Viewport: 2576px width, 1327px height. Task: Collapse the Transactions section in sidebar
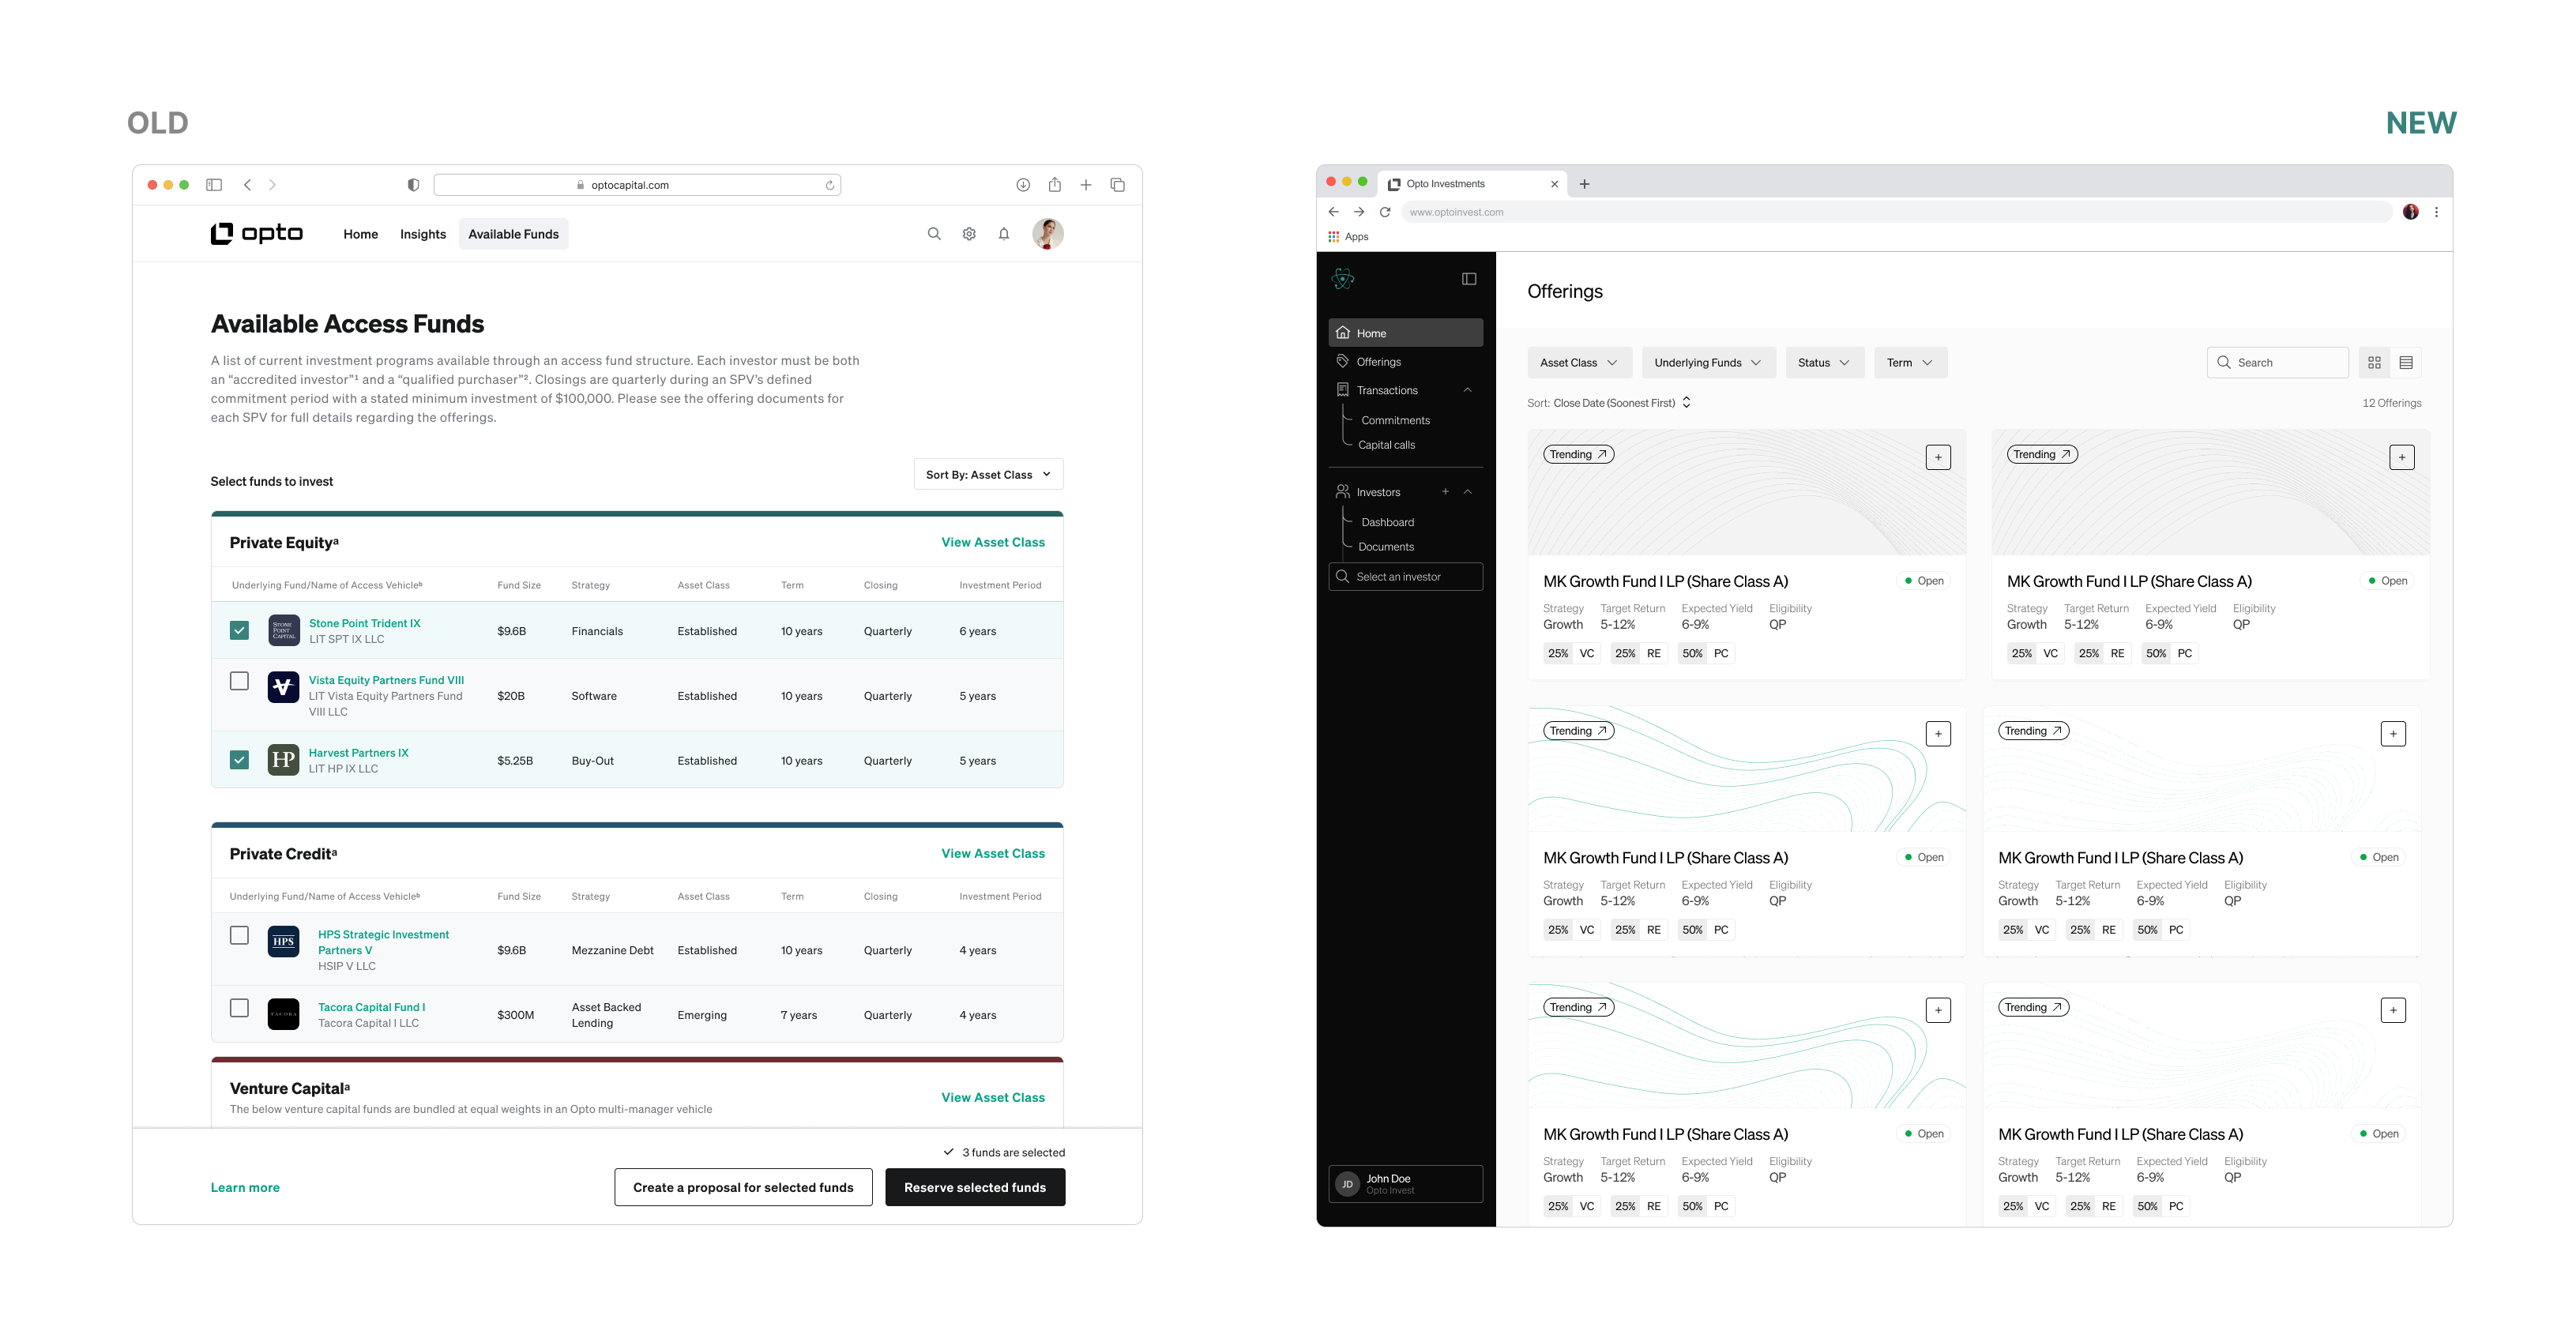tap(1468, 390)
